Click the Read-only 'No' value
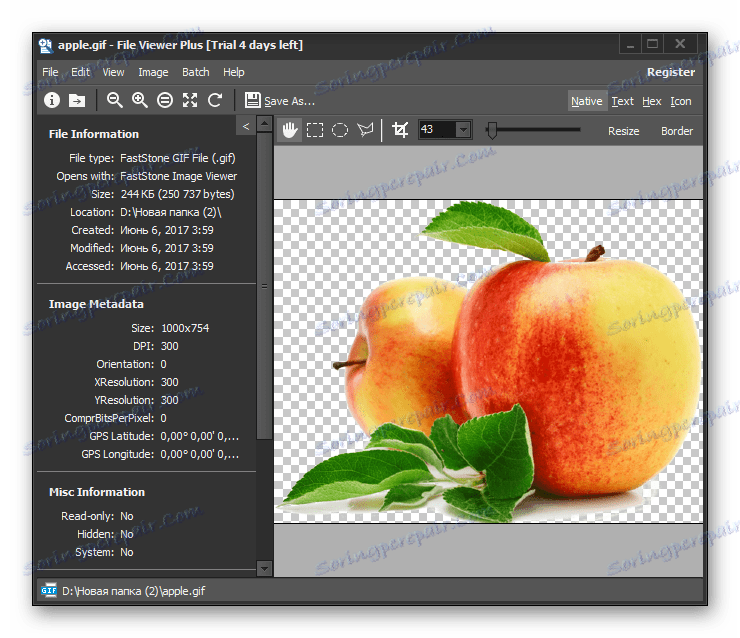This screenshot has width=740, height=638. (126, 516)
